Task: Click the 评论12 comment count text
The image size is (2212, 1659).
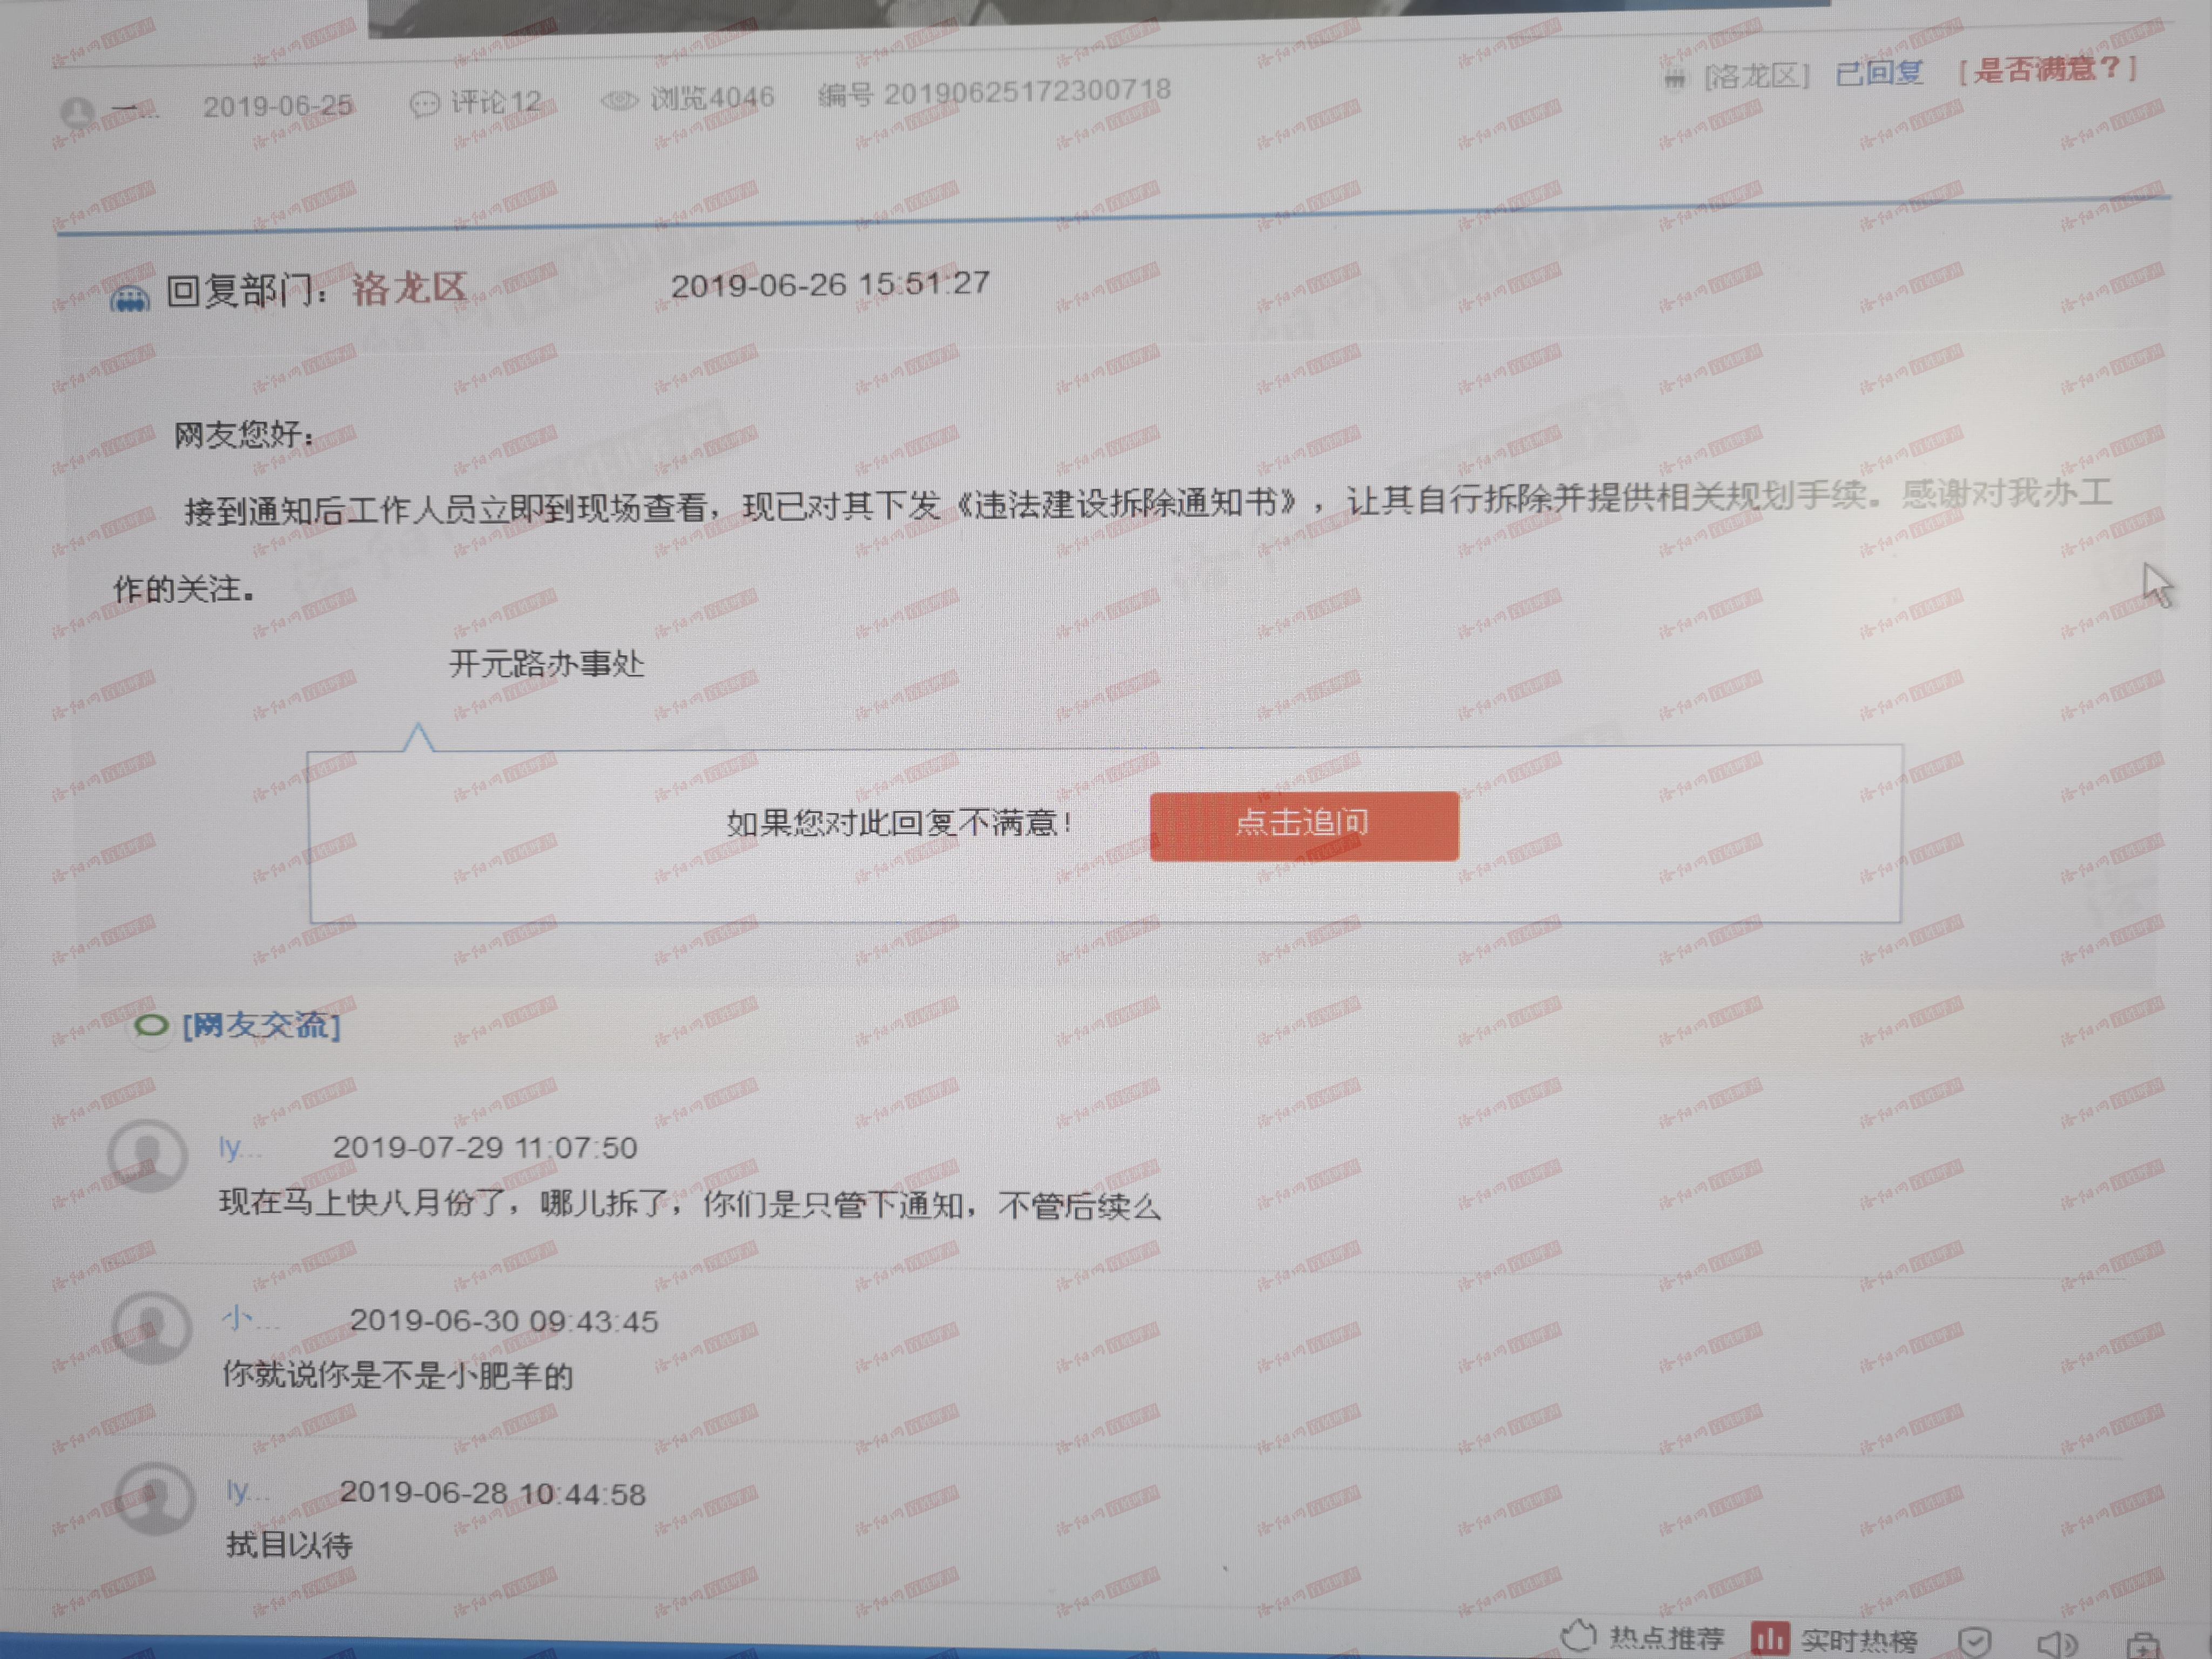Action: pyautogui.click(x=496, y=102)
